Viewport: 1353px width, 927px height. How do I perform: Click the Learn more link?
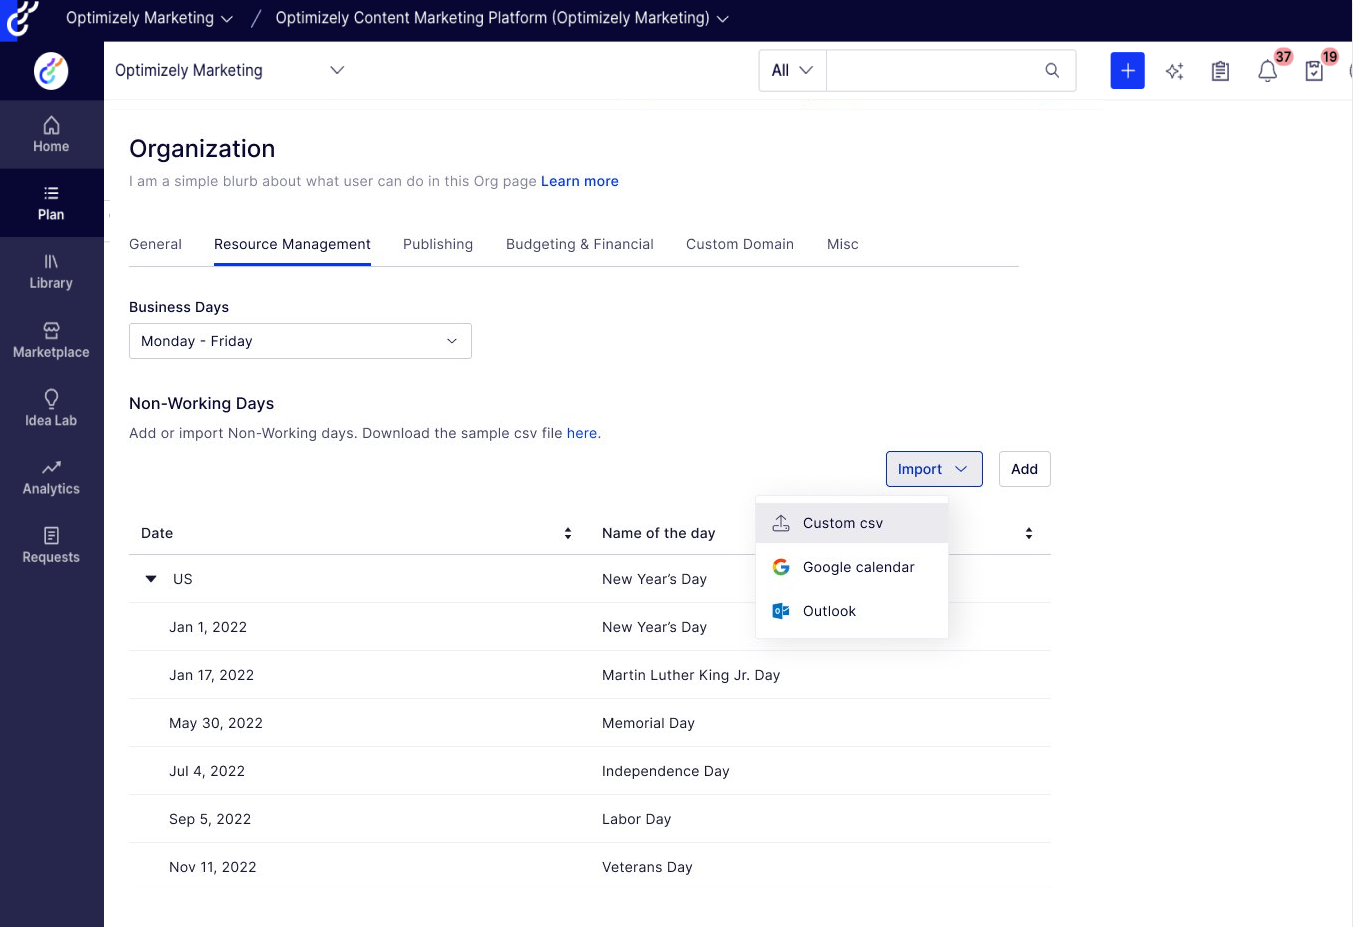pos(580,181)
